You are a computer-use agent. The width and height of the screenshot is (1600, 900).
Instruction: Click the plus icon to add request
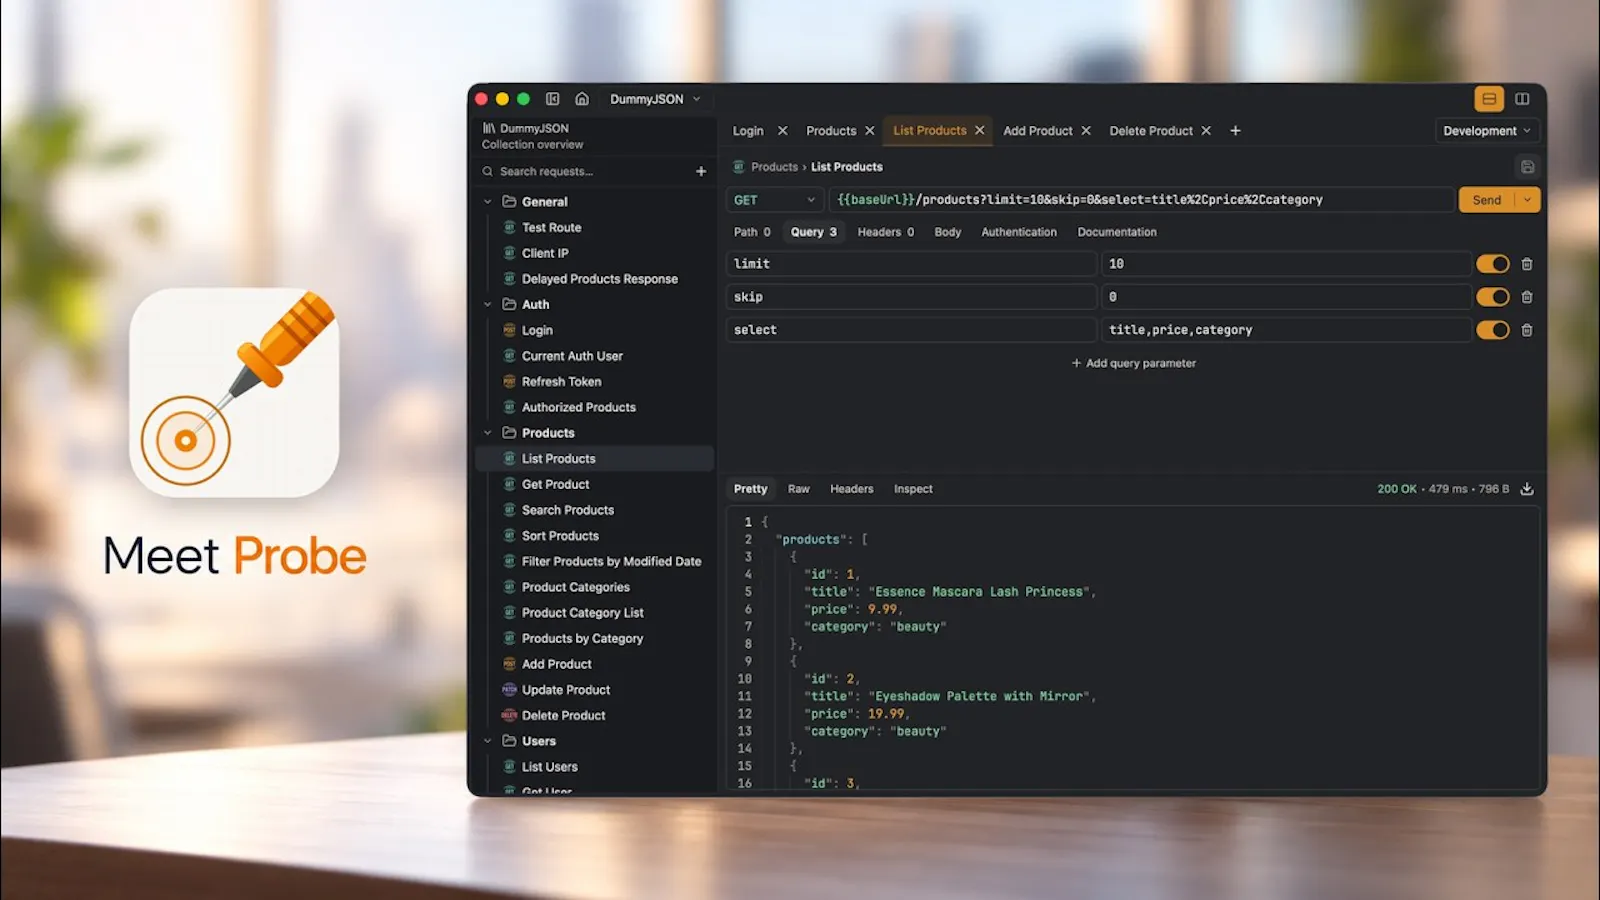[x=701, y=171]
